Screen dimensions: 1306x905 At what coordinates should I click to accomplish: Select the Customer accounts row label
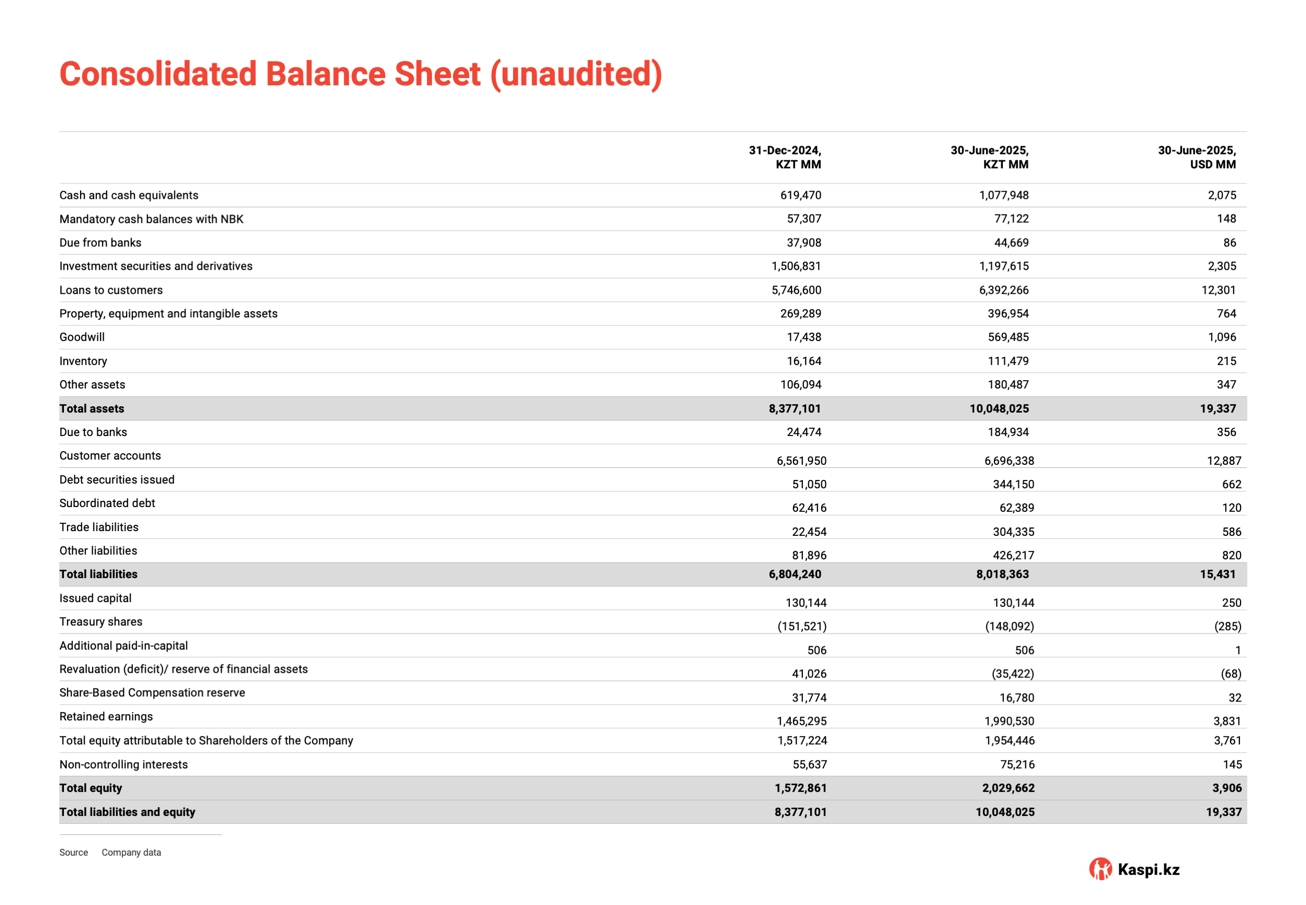pyautogui.click(x=110, y=456)
